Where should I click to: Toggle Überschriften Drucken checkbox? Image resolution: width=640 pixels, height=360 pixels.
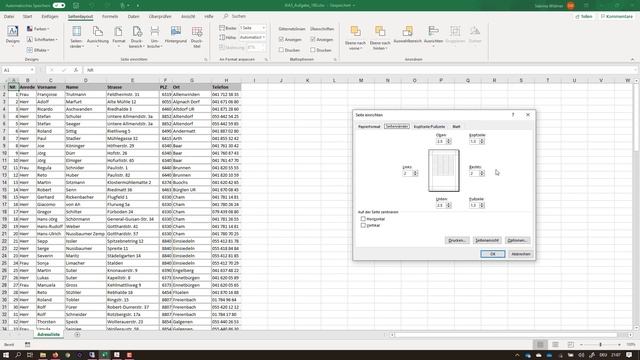(x=313, y=50)
